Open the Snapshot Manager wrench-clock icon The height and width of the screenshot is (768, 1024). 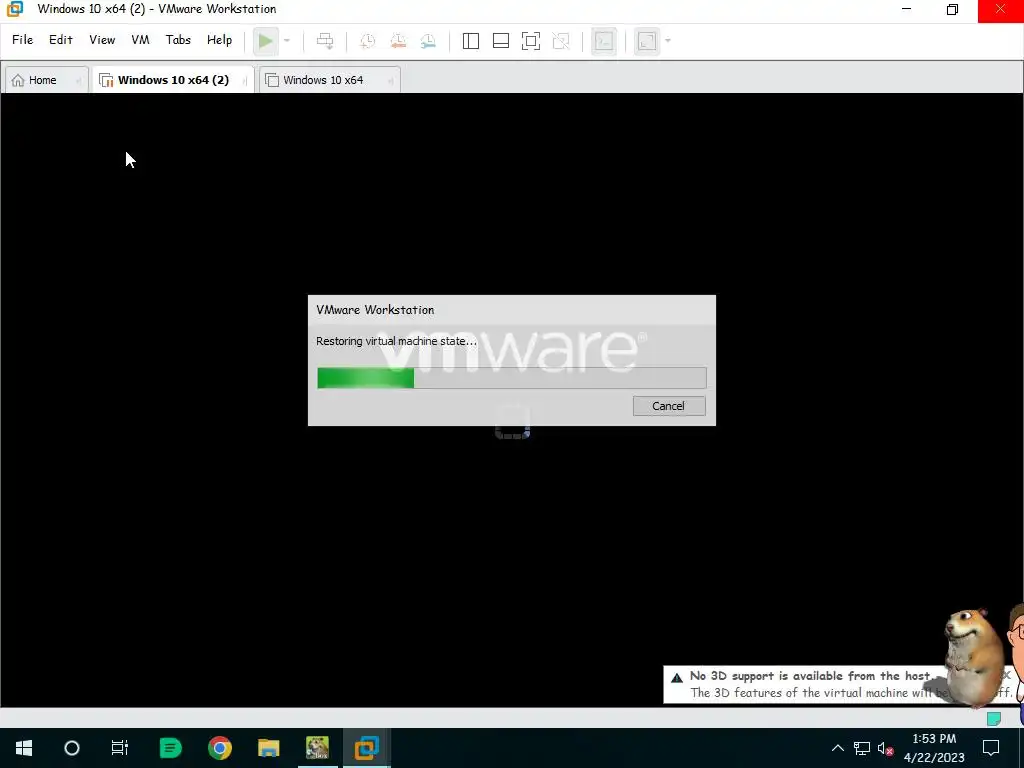coord(428,41)
